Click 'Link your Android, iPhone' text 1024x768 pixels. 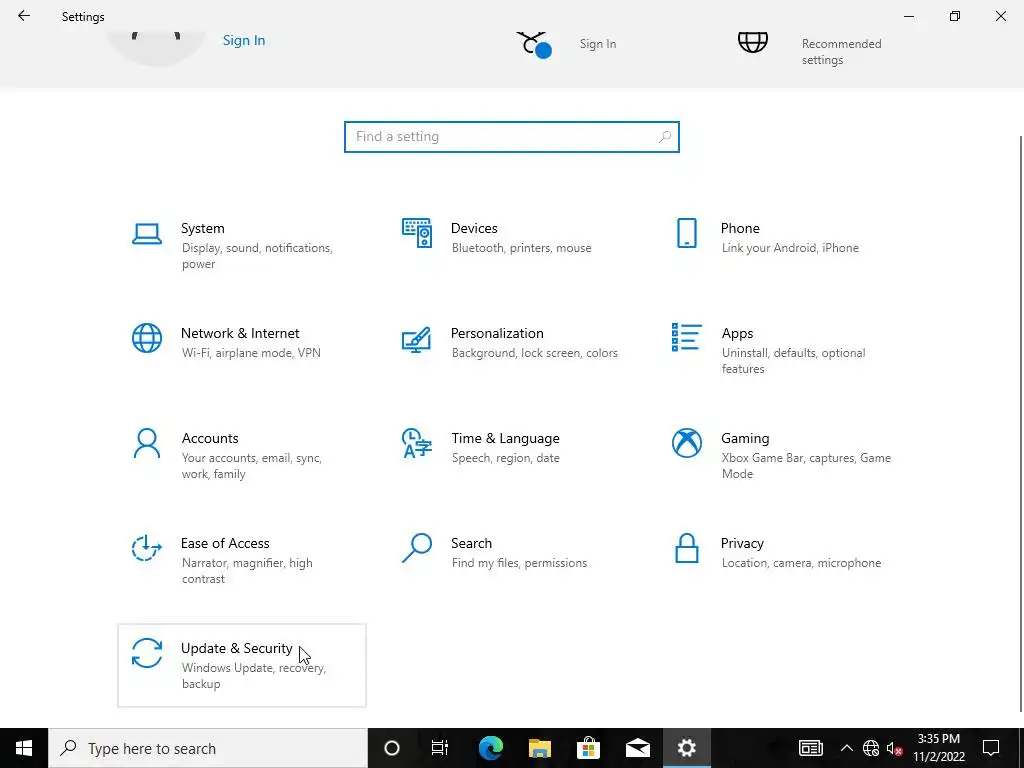click(790, 248)
